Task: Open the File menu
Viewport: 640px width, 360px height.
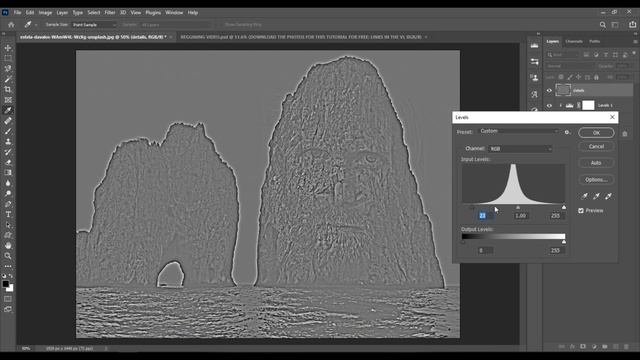Action: point(18,13)
